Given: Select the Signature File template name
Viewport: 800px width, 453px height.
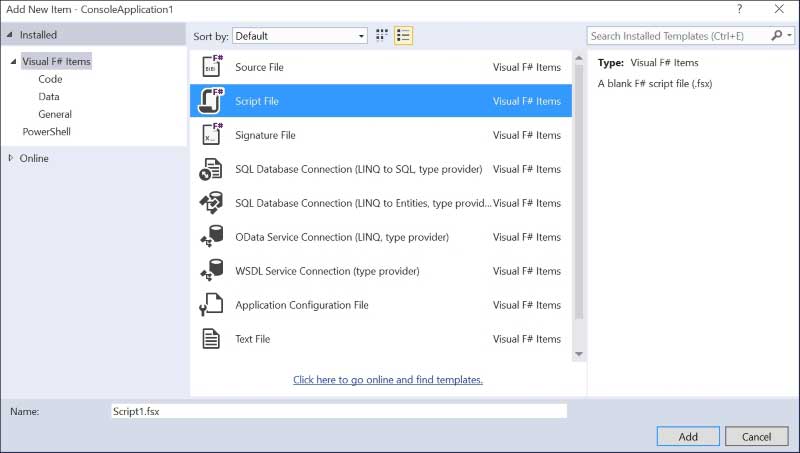Looking at the screenshot, I should pos(265,135).
